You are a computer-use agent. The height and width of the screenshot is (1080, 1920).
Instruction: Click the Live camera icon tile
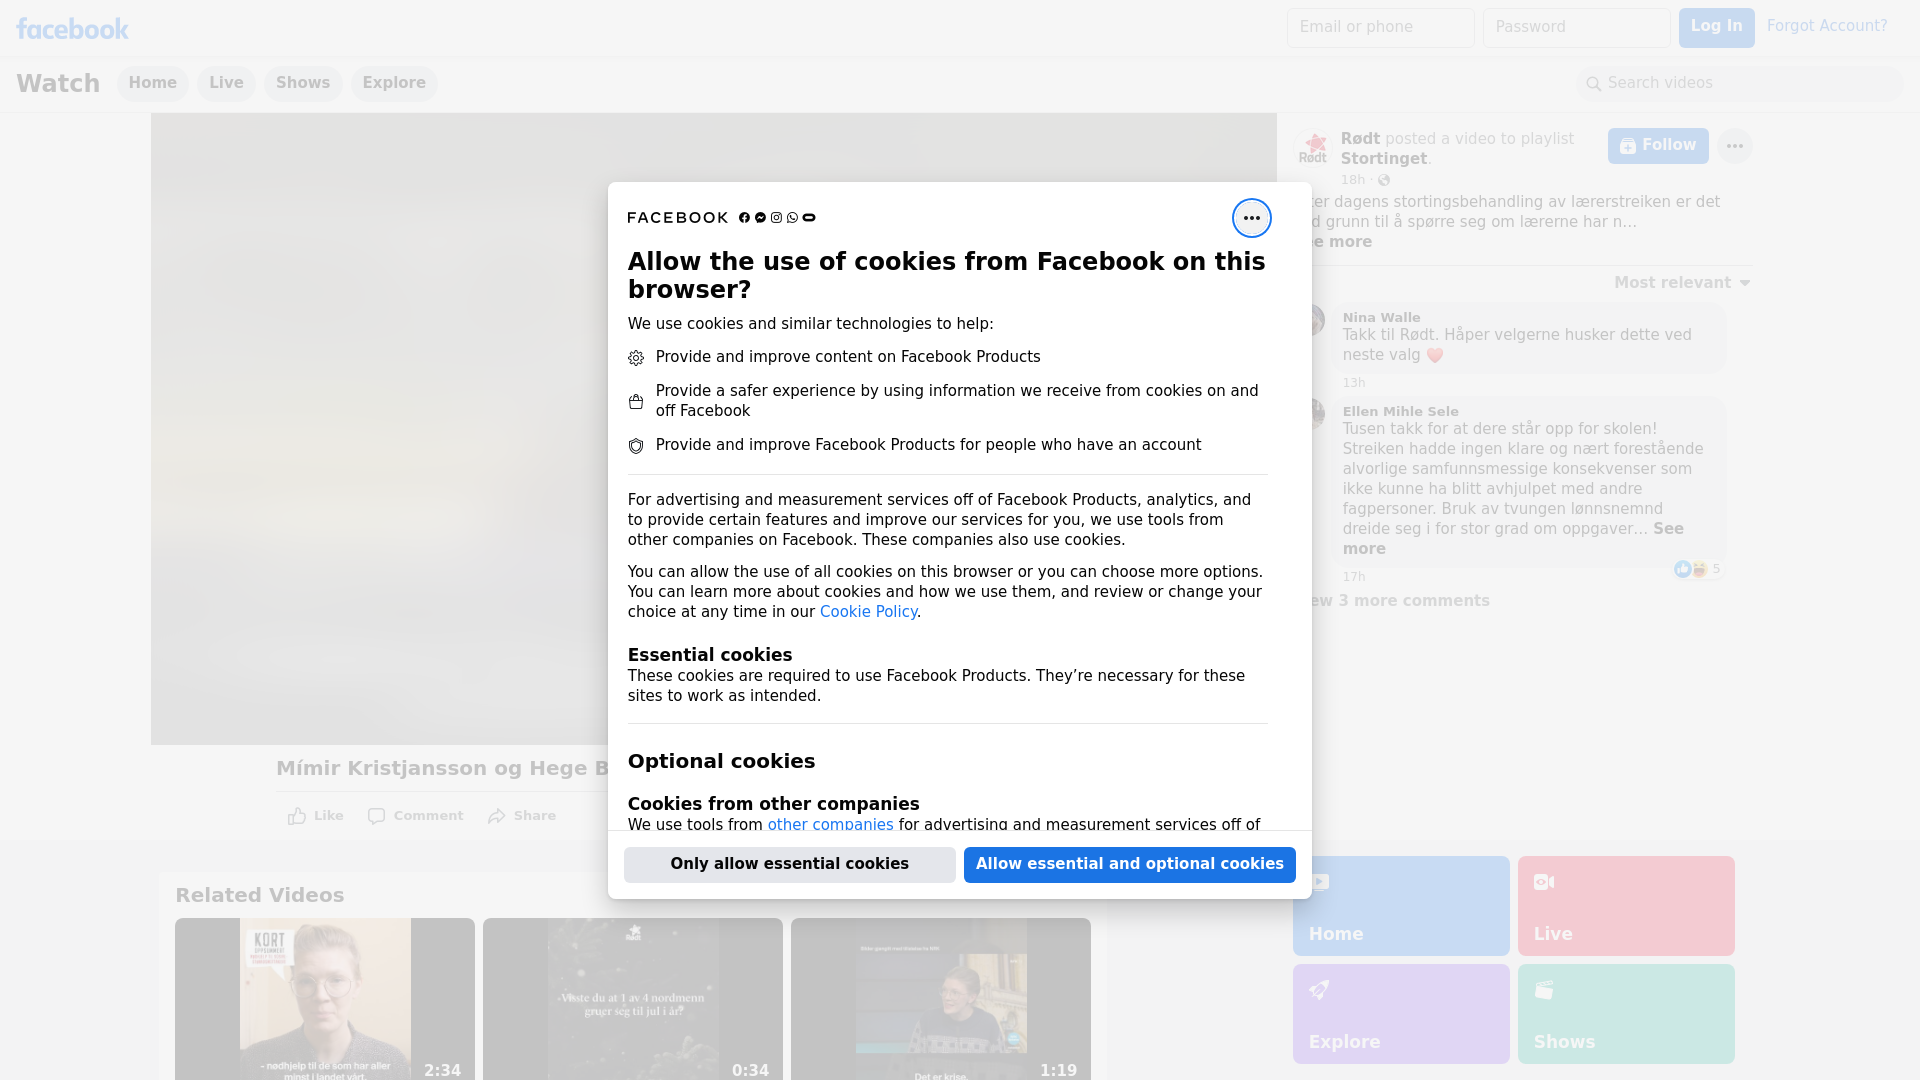(1544, 882)
